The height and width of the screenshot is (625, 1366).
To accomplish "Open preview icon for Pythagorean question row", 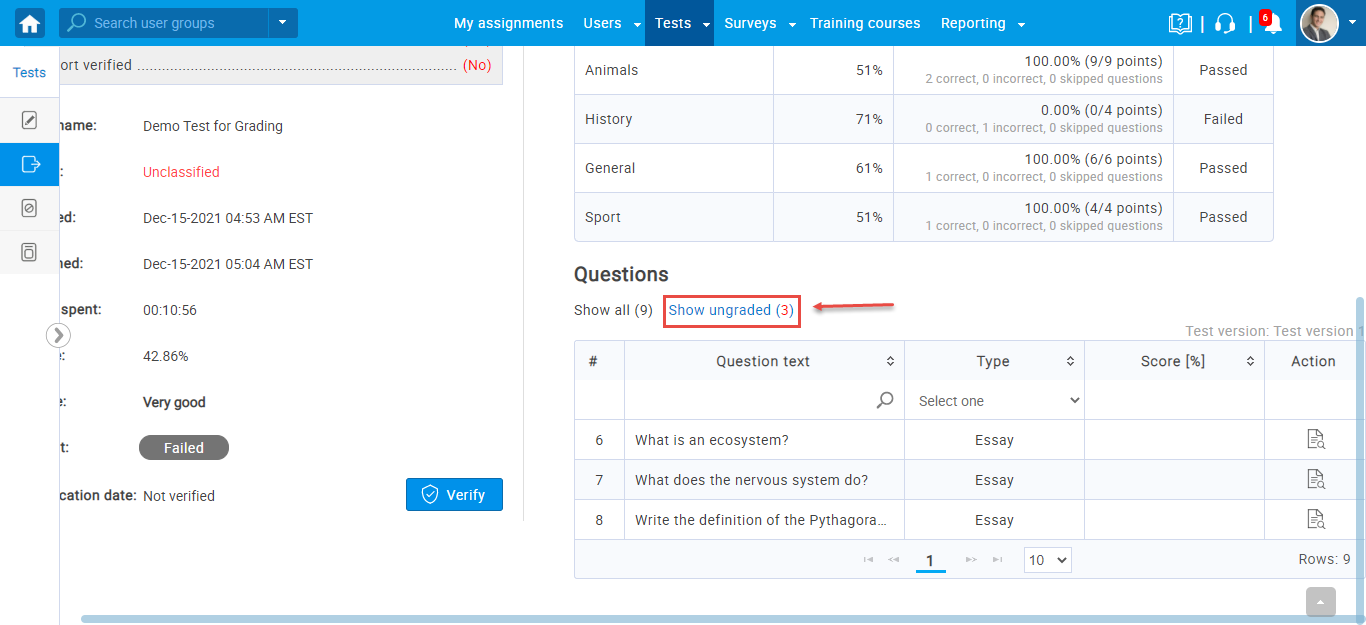I will [1315, 520].
